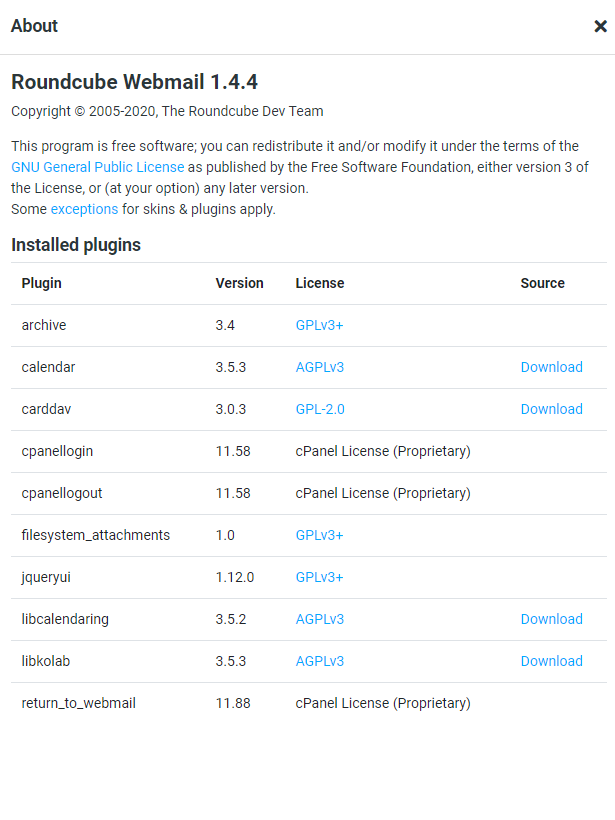This screenshot has width=615, height=820.
Task: Open the exceptions link for skins
Action: click(x=84, y=208)
